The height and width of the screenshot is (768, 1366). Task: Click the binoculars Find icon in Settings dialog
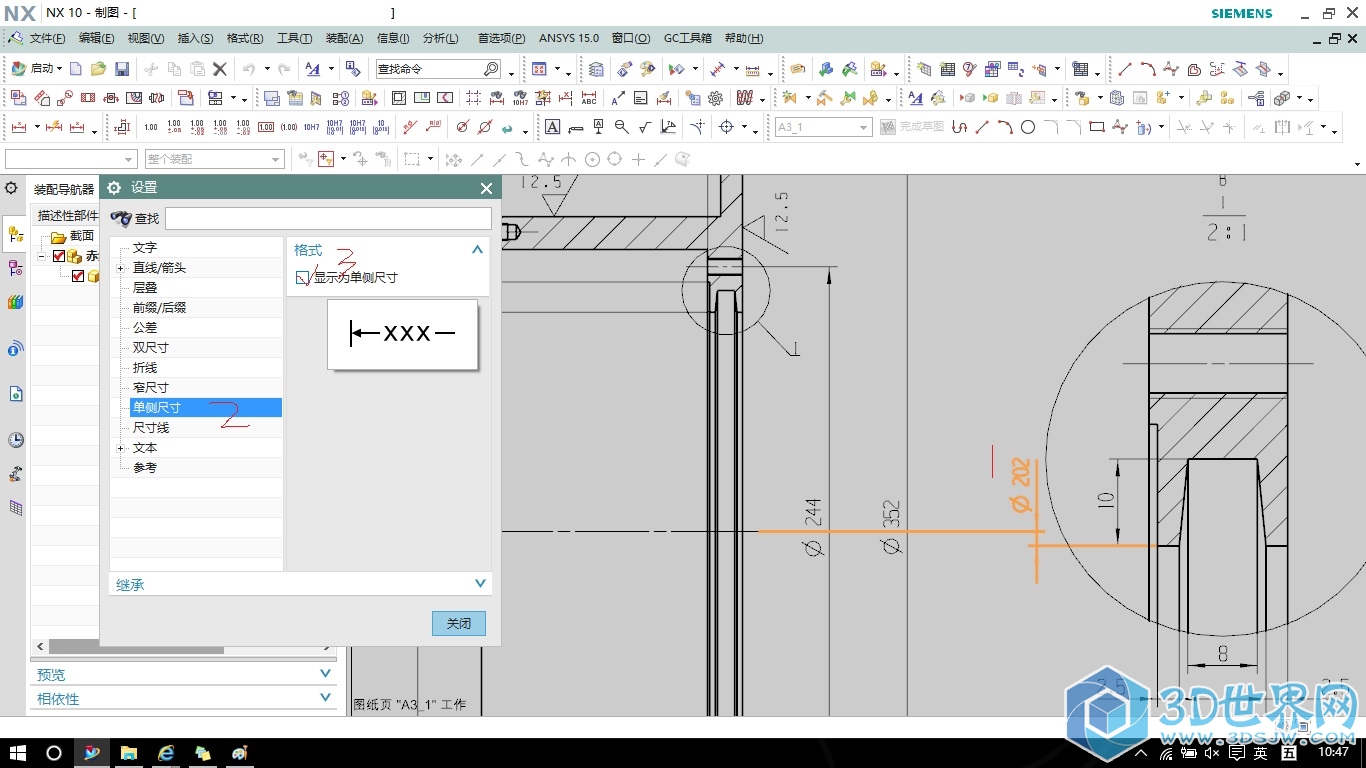point(121,218)
